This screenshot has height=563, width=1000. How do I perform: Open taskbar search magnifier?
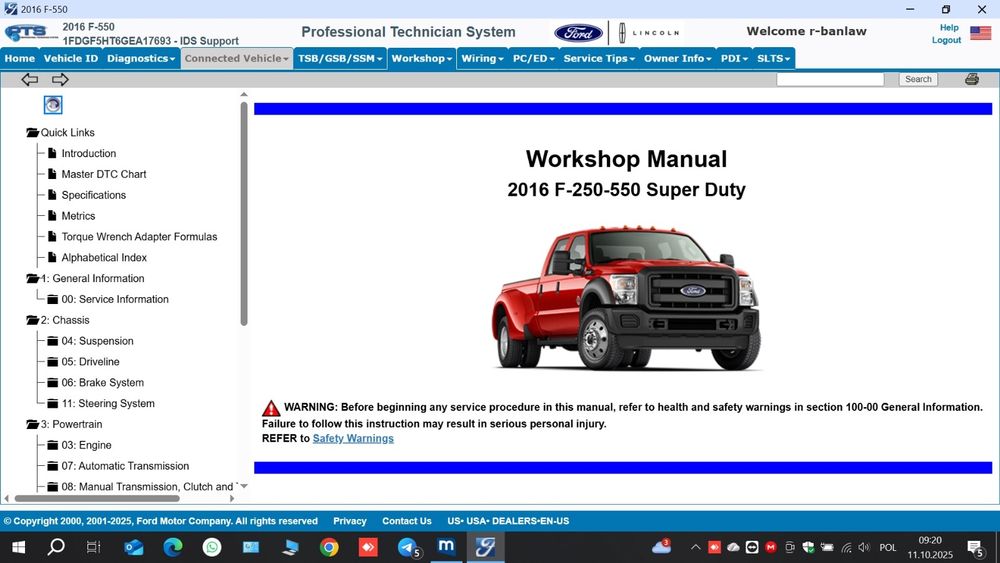tap(56, 546)
